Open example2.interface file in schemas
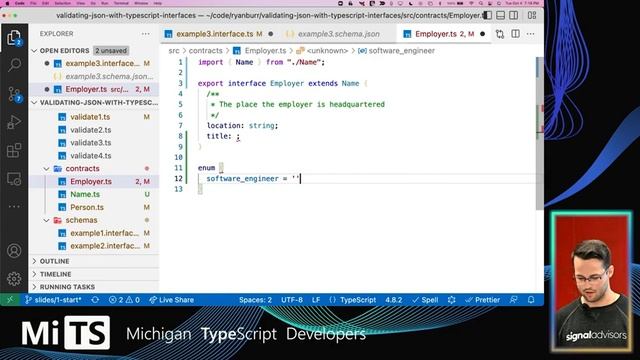 click(x=105, y=246)
